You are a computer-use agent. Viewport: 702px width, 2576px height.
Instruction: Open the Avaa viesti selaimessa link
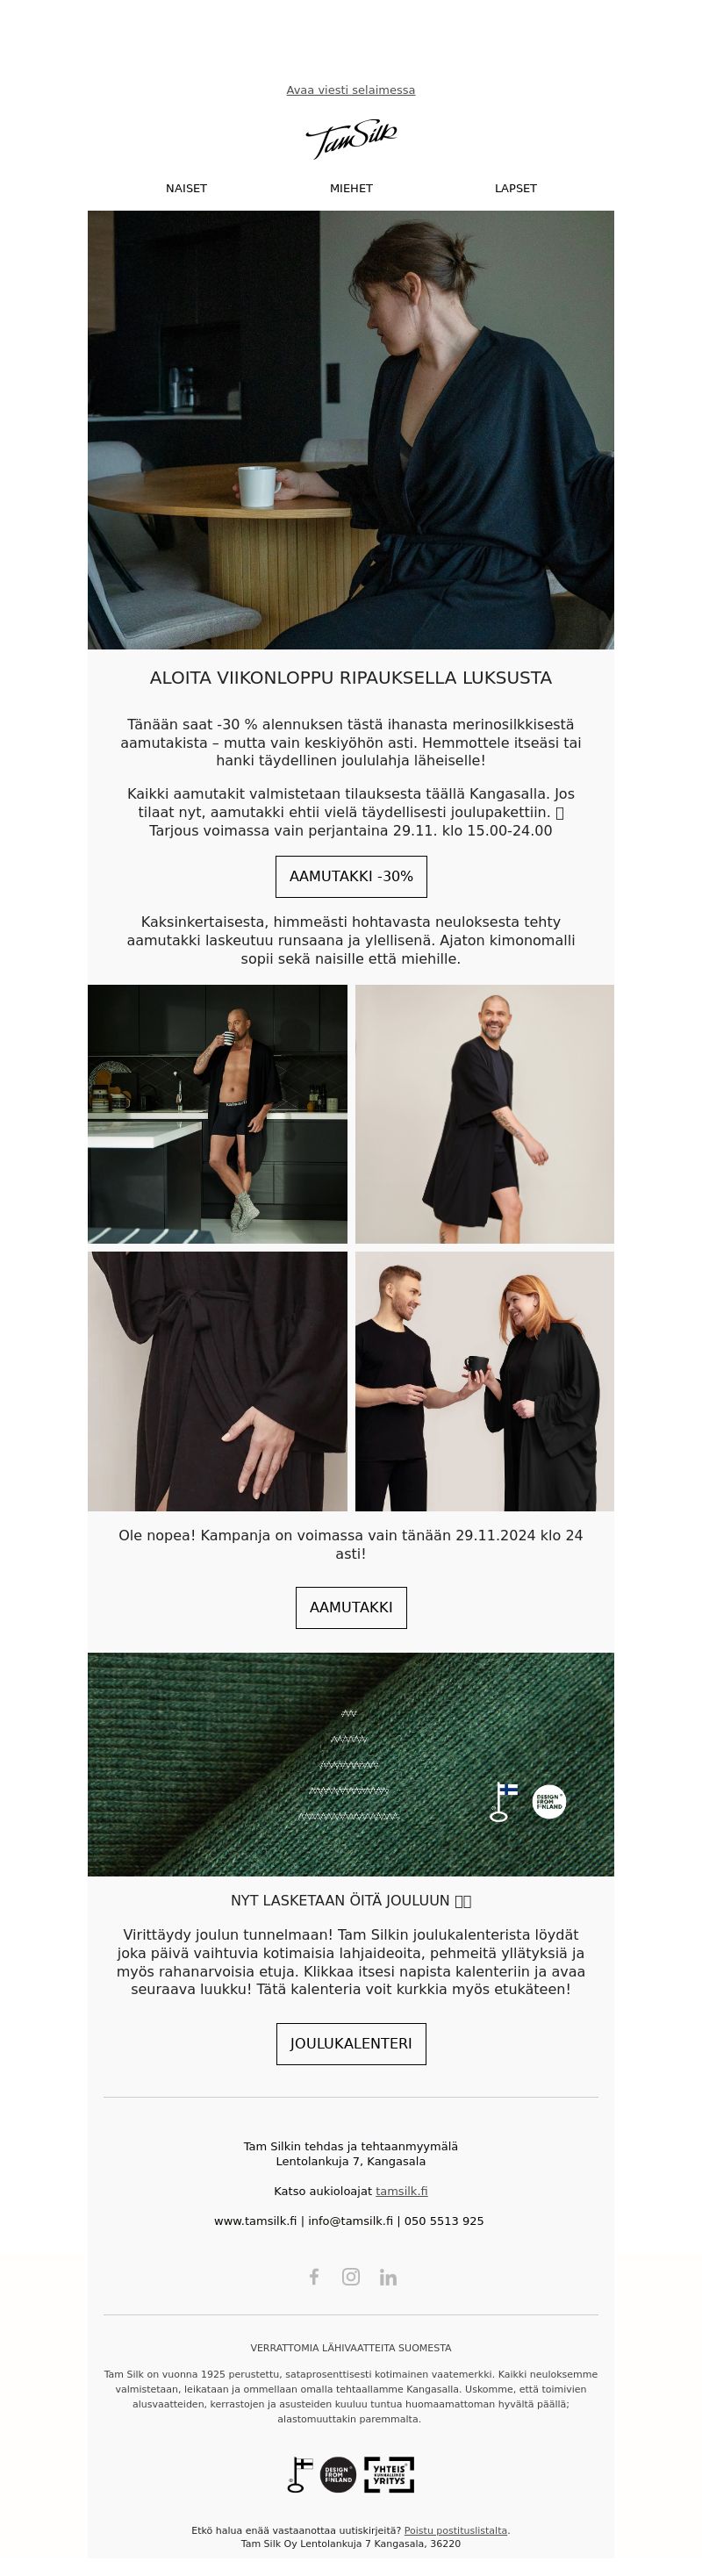(x=351, y=90)
